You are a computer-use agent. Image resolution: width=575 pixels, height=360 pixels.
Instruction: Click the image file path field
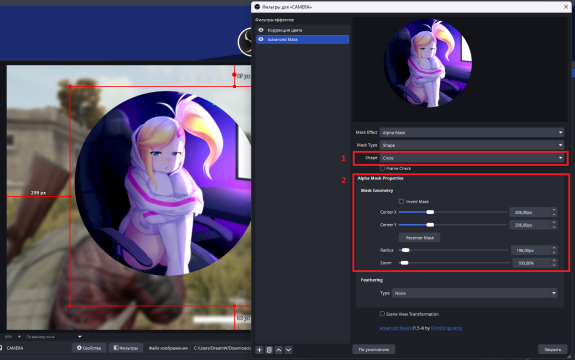click(221, 348)
